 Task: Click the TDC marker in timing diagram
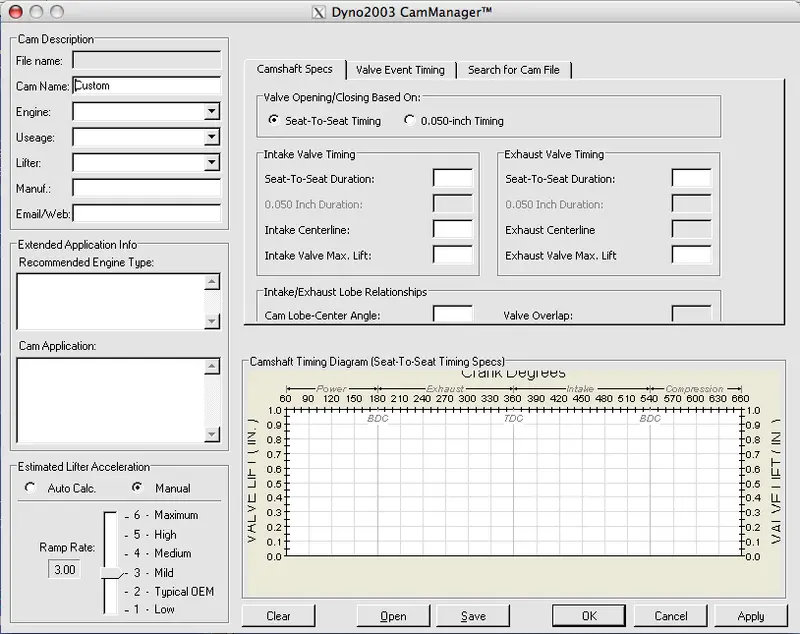(513, 418)
